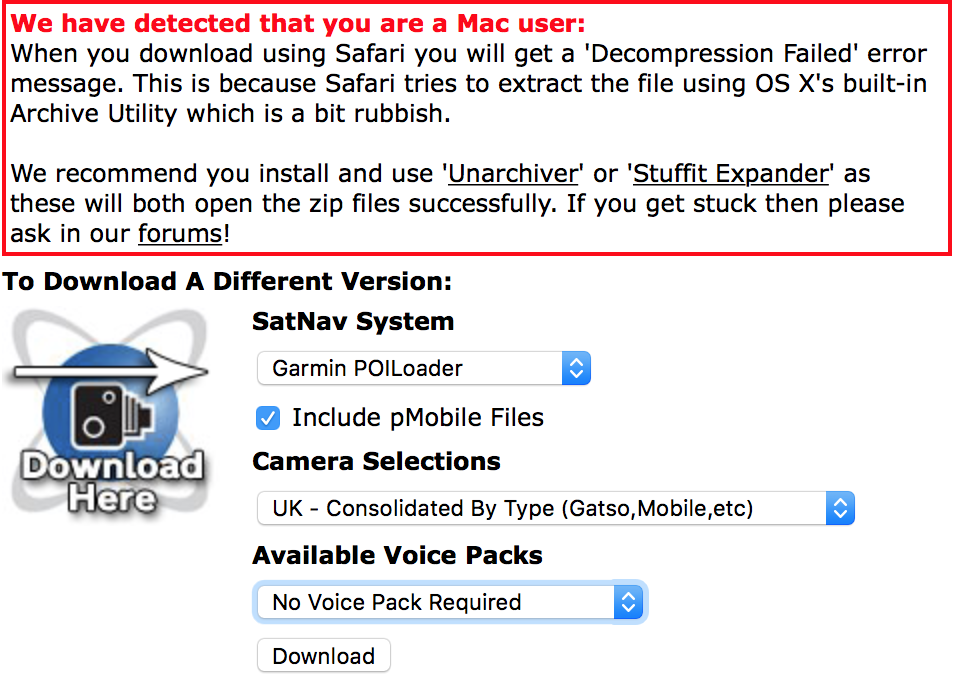Untick the Include pMobile Files checkbox
The image size is (972, 698).
pos(268,417)
